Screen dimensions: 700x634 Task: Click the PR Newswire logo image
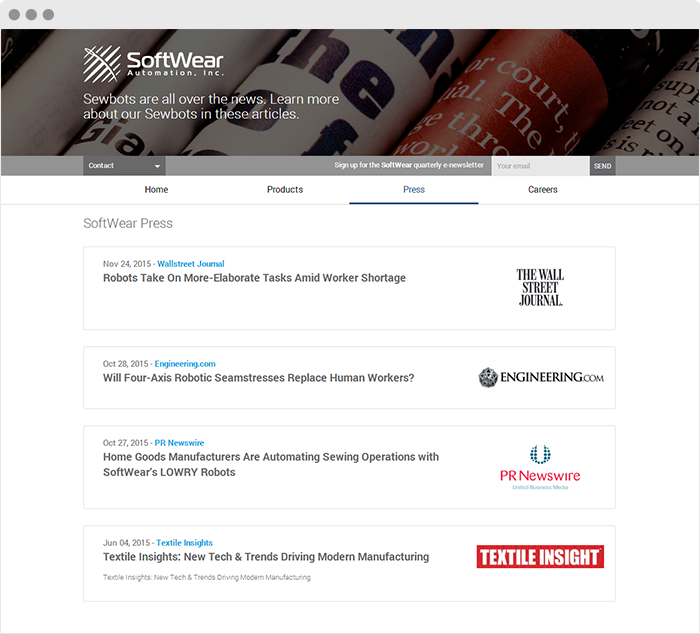pos(540,467)
